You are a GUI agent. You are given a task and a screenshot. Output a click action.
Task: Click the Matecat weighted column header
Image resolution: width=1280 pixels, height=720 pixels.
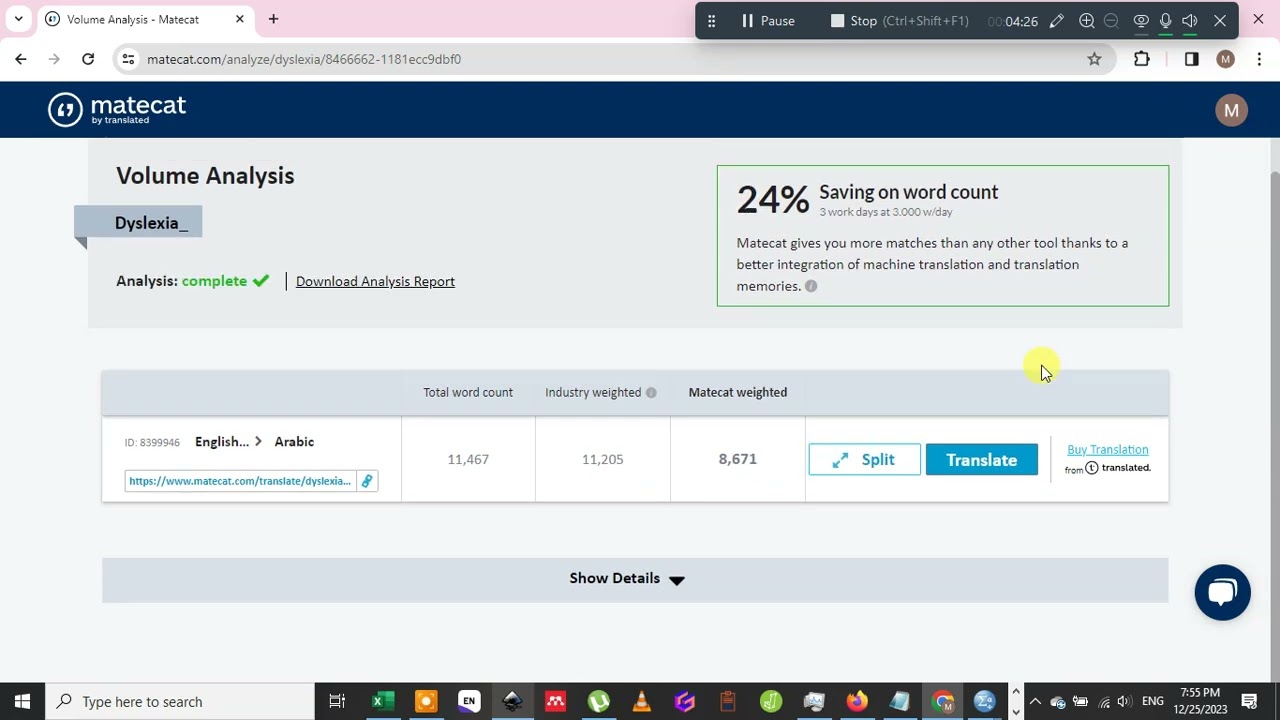tap(738, 392)
